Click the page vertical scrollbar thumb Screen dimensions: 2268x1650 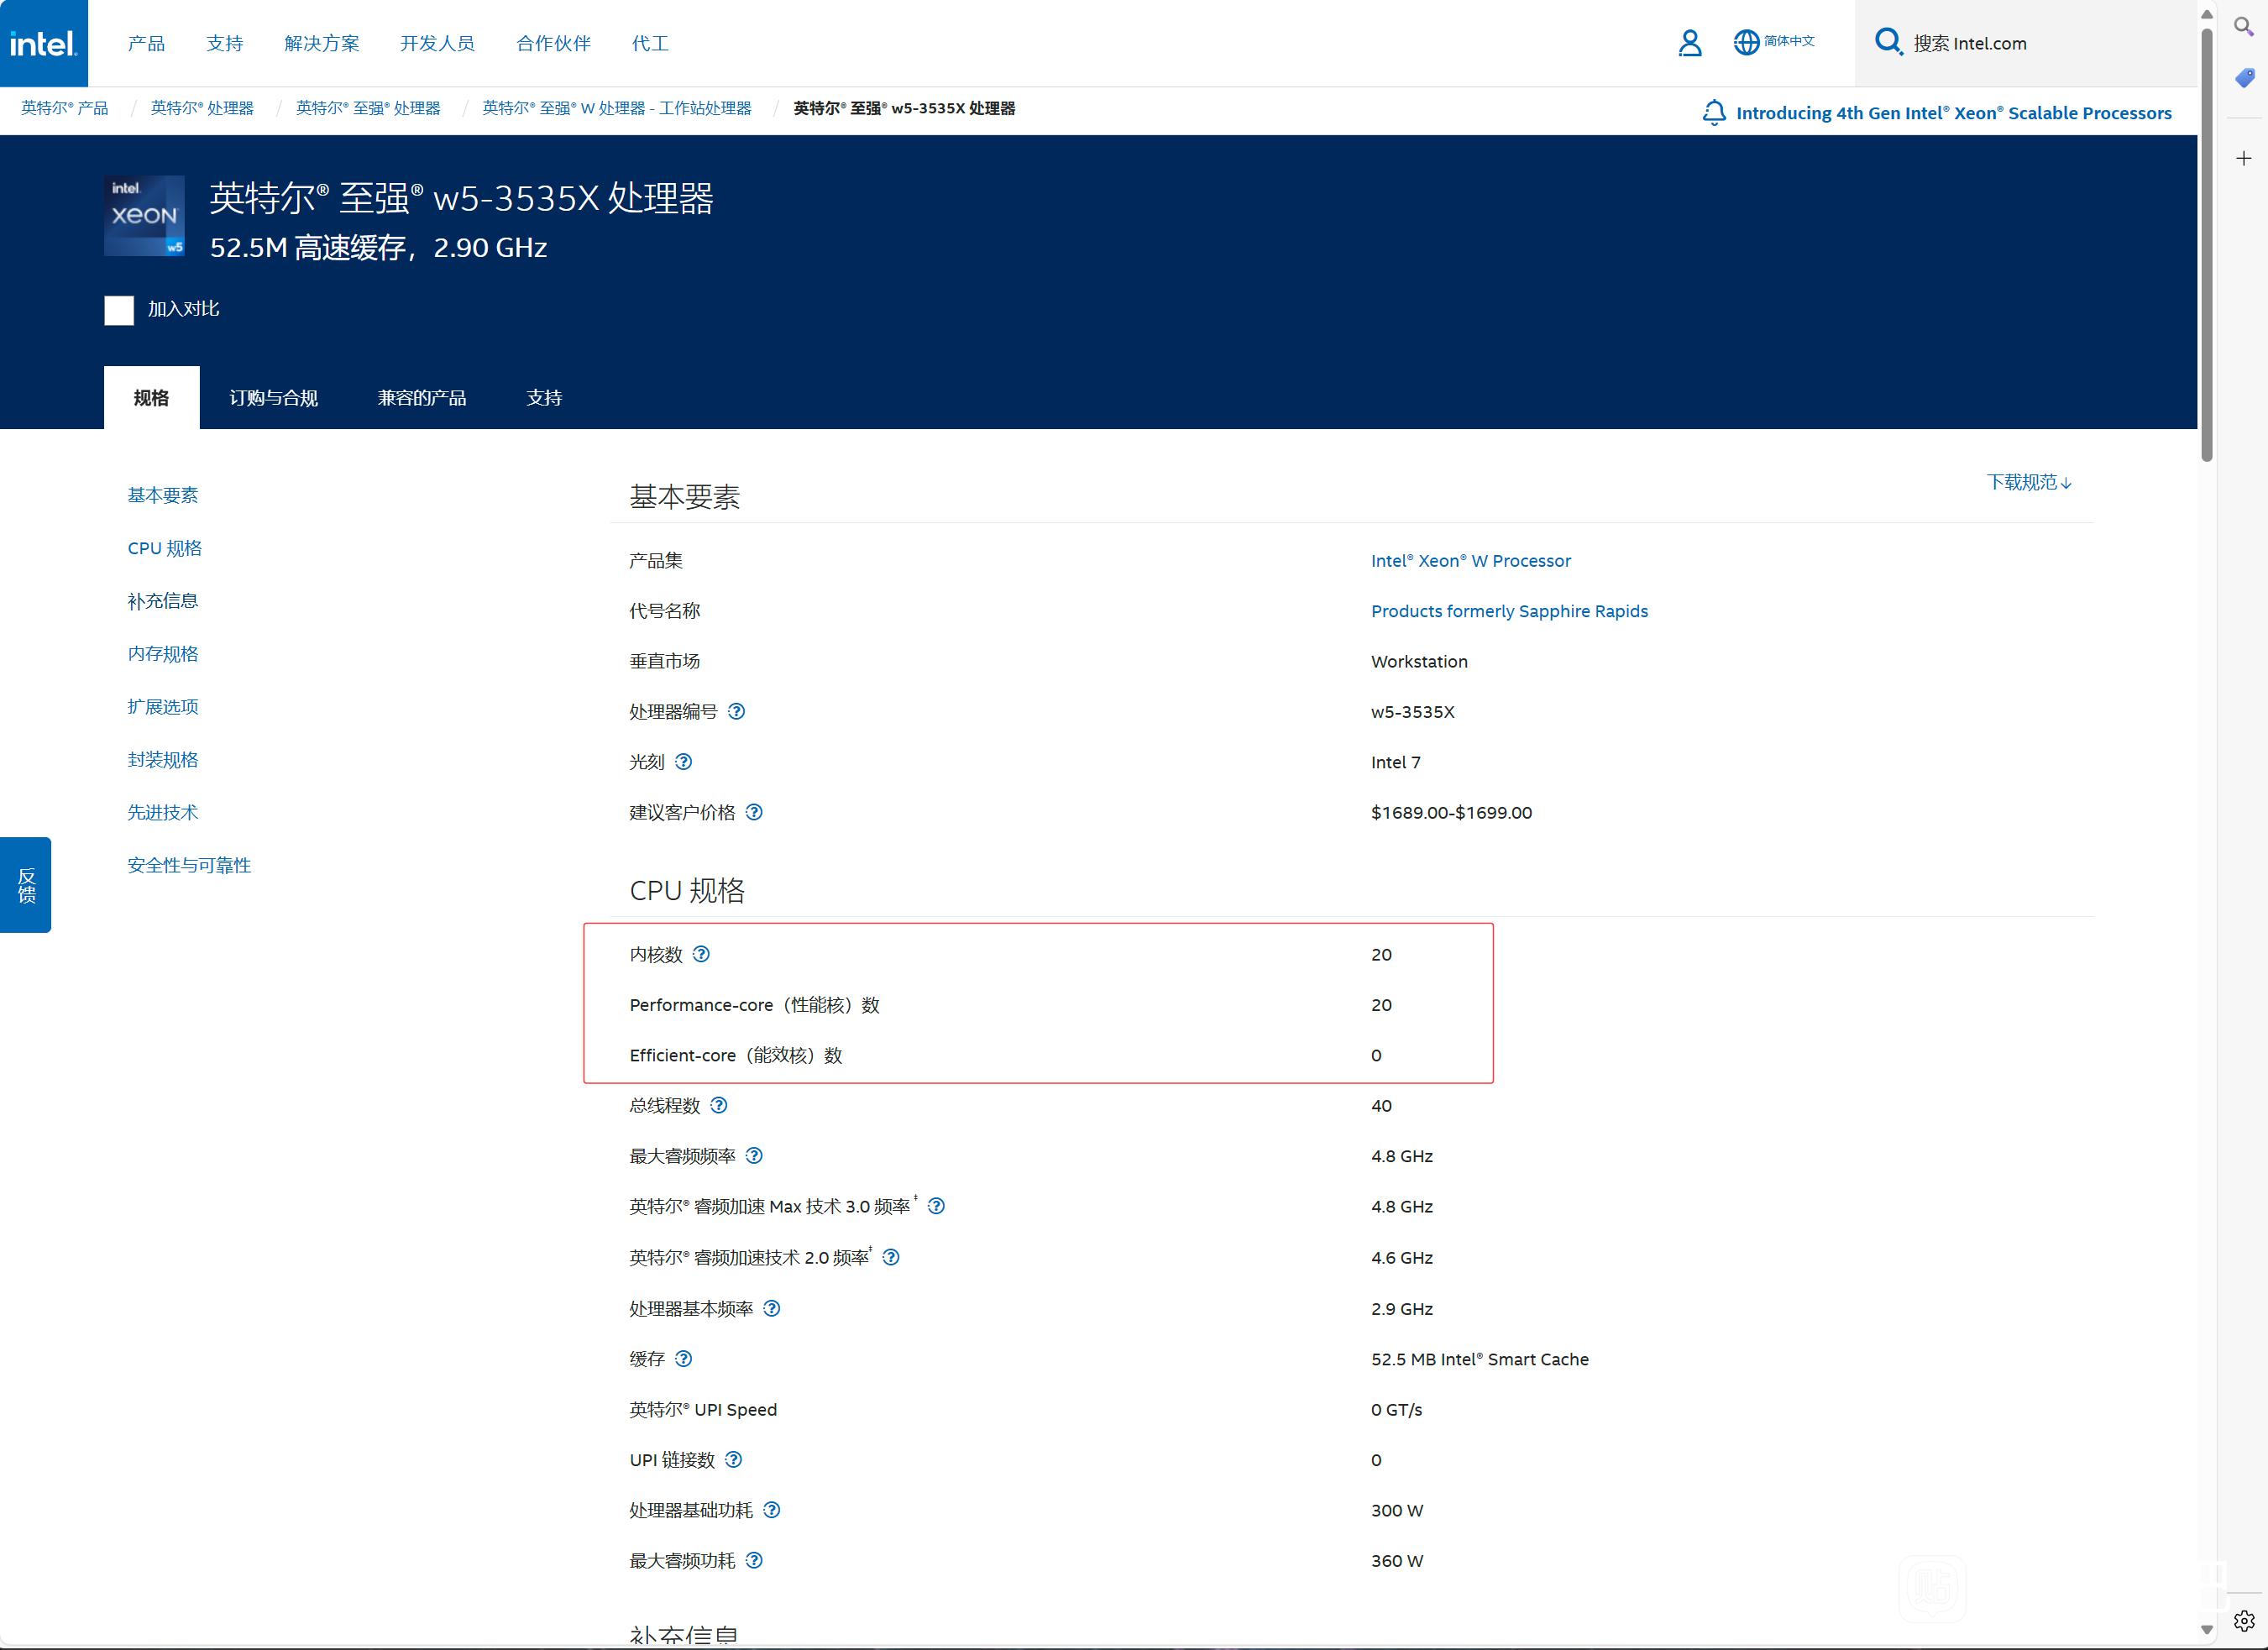2207,245
